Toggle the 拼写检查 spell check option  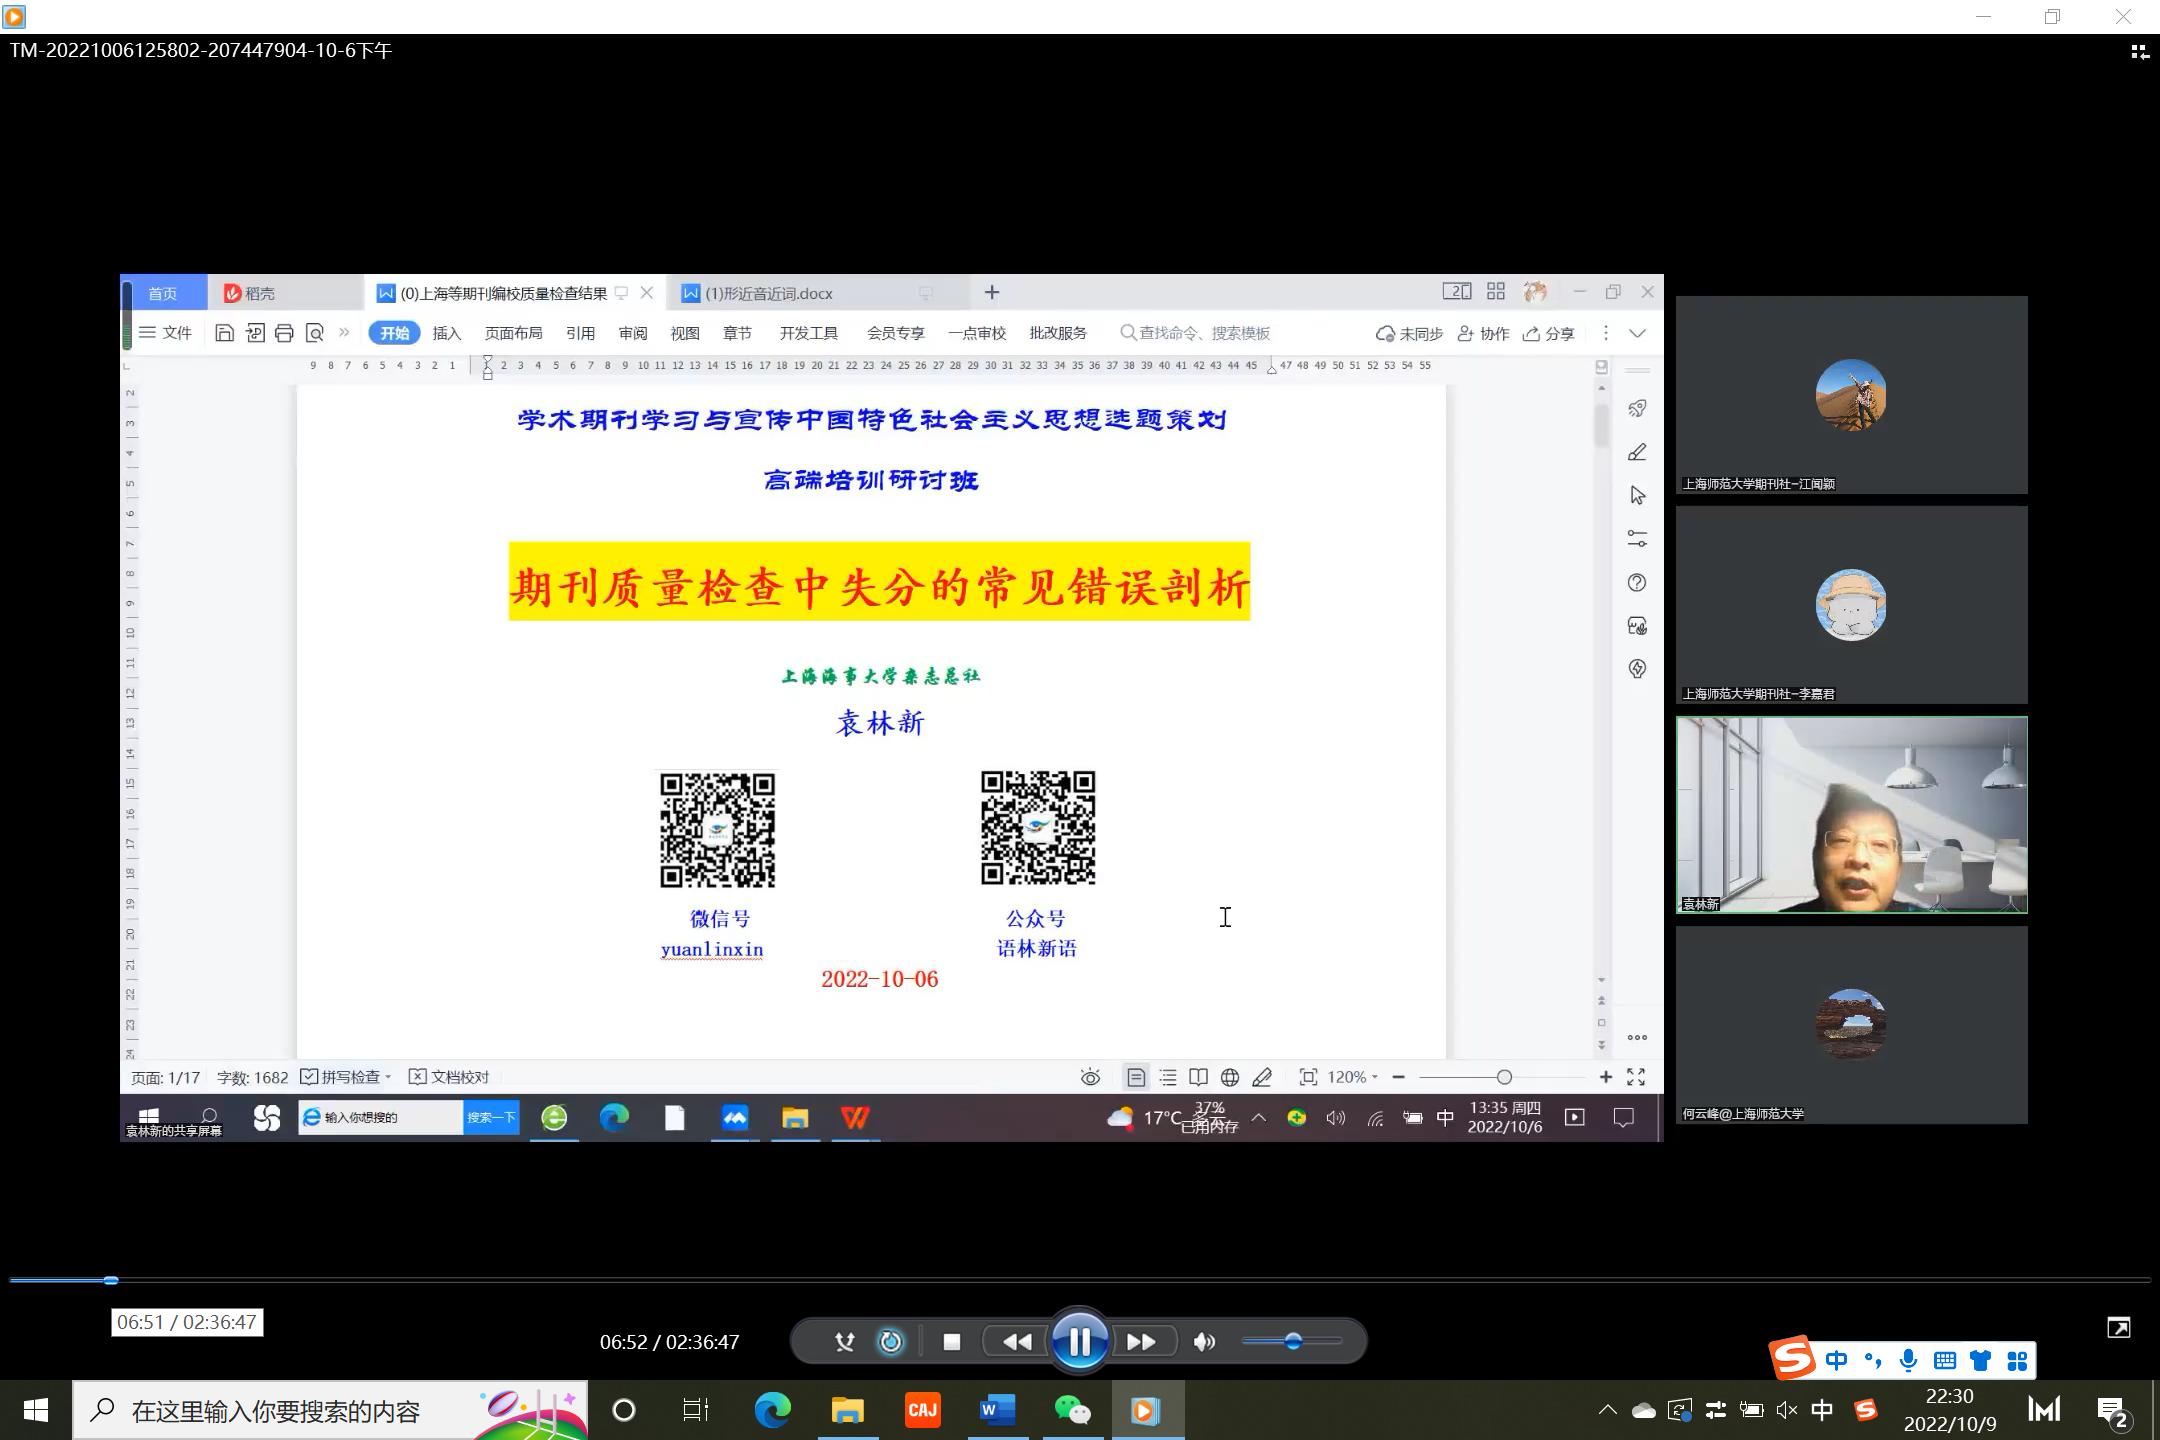(340, 1077)
